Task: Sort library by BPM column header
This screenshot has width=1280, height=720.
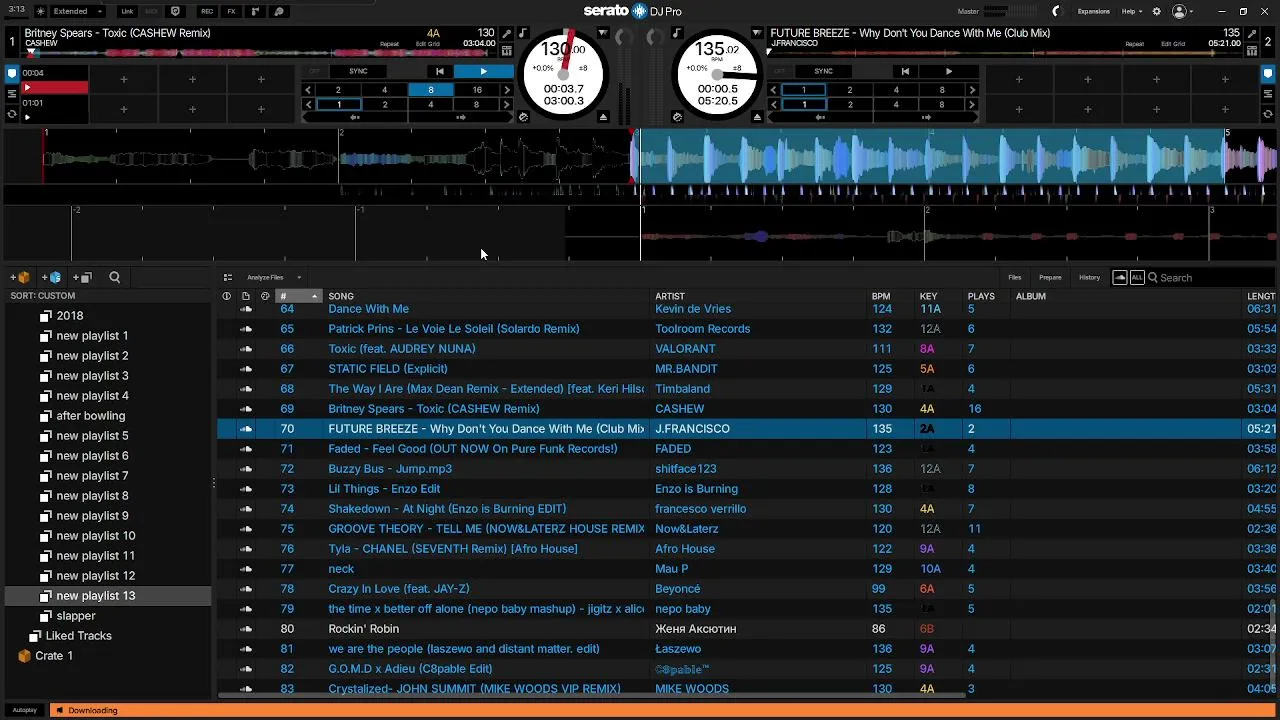Action: (881, 296)
